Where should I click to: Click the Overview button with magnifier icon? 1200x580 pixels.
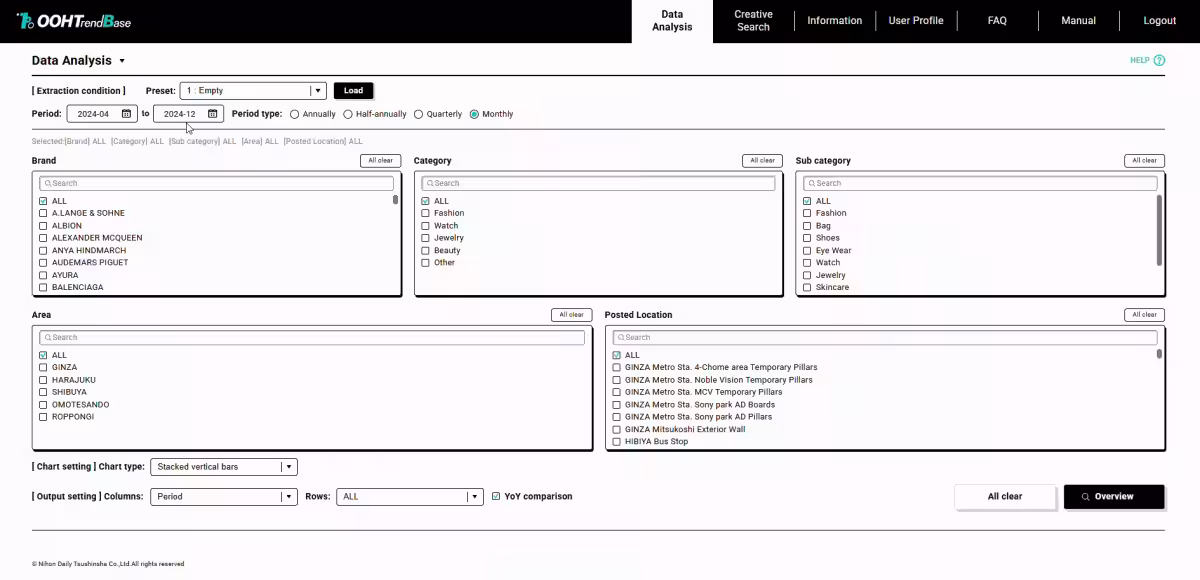pos(1113,497)
